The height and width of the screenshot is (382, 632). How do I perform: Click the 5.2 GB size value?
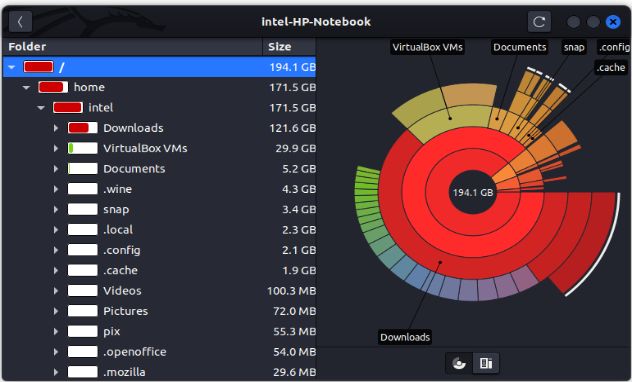(x=299, y=169)
